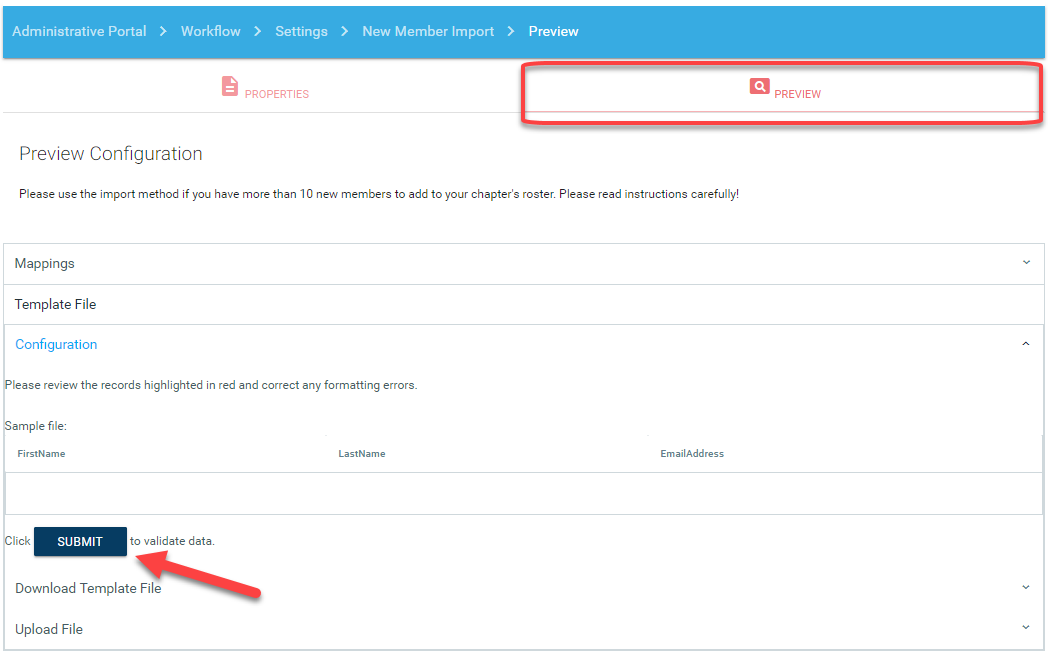This screenshot has height=657, width=1048.
Task: Open Administrative Portal in the breadcrumb
Action: pyautogui.click(x=79, y=31)
